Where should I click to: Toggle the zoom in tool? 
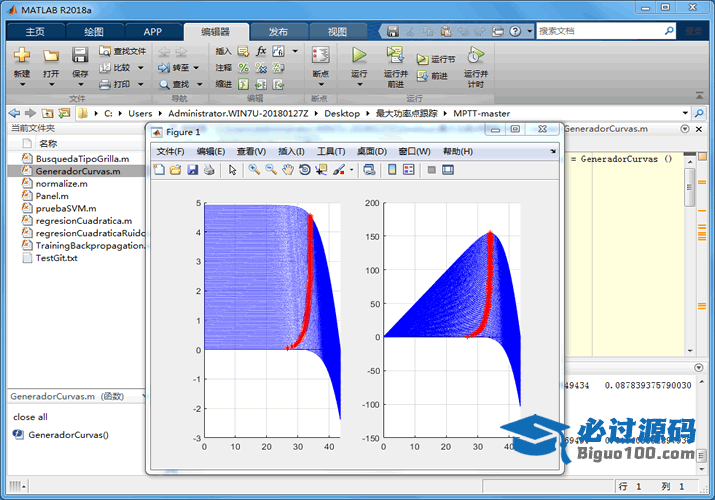[x=254, y=170]
